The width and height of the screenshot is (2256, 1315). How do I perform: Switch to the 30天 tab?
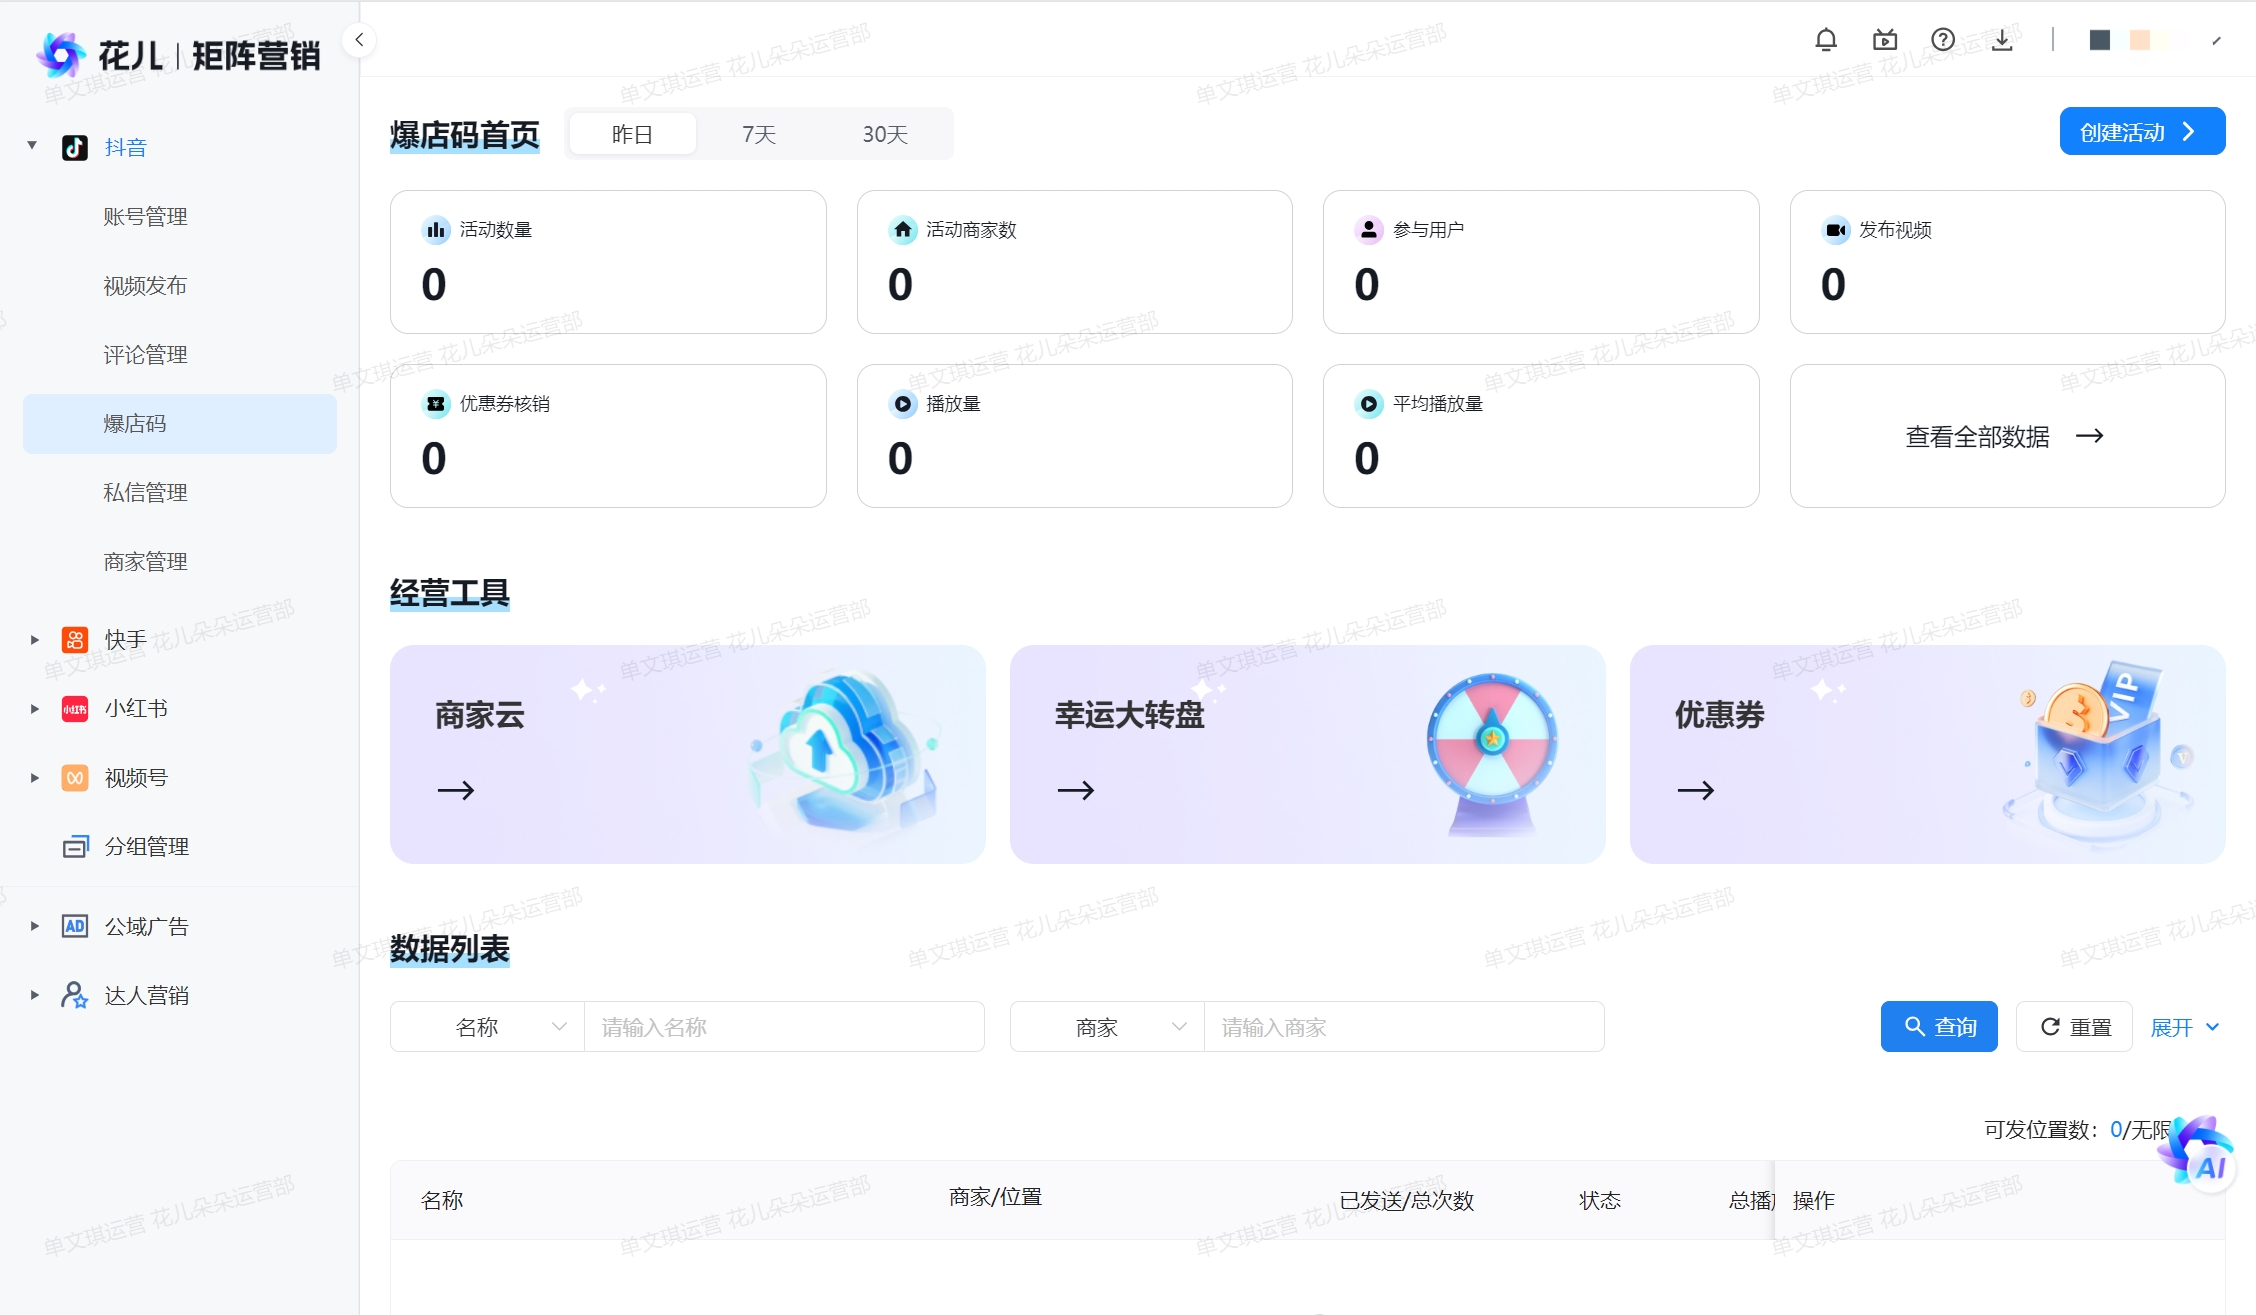click(x=885, y=134)
